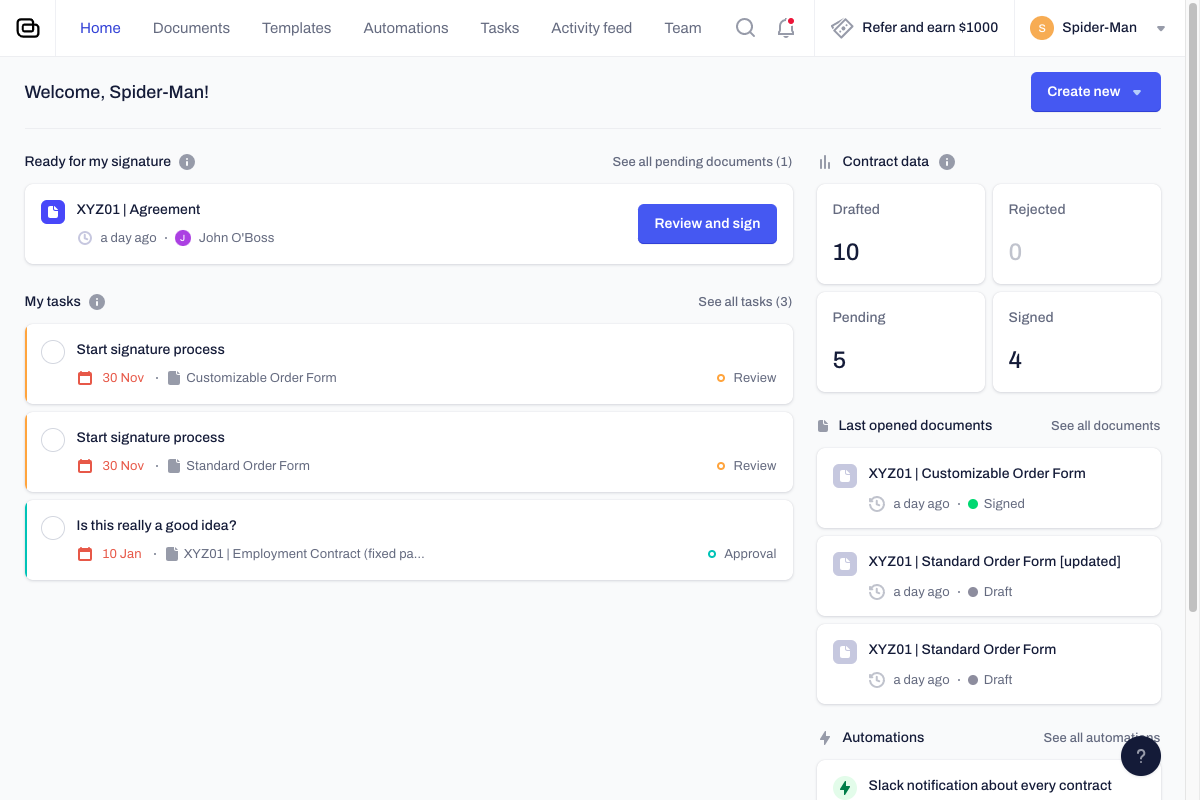Open See all pending documents (1)

point(702,162)
